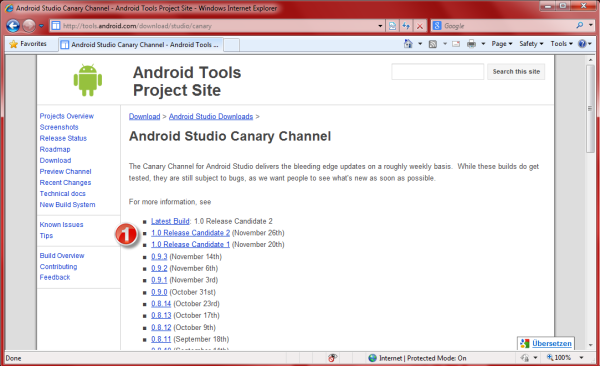The width and height of the screenshot is (600, 366).
Task: Click the browser Forward arrow button
Action: click(x=29, y=26)
